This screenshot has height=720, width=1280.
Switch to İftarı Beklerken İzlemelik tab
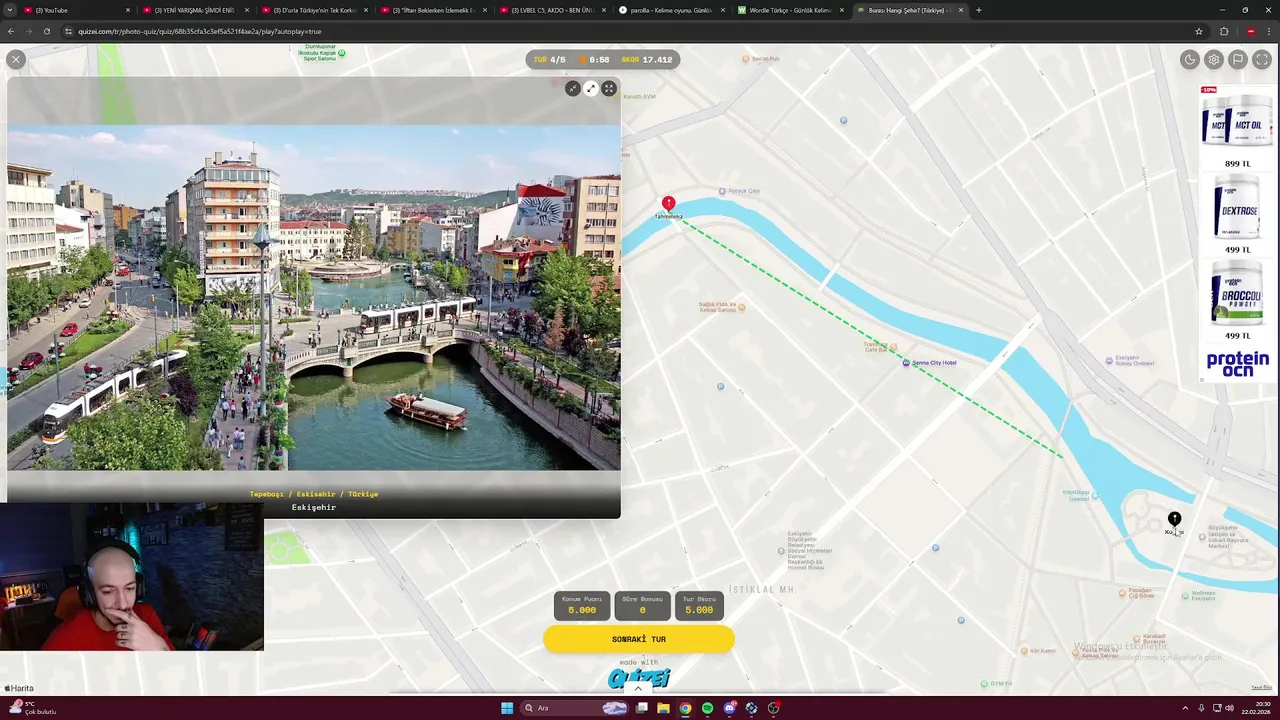click(x=432, y=10)
